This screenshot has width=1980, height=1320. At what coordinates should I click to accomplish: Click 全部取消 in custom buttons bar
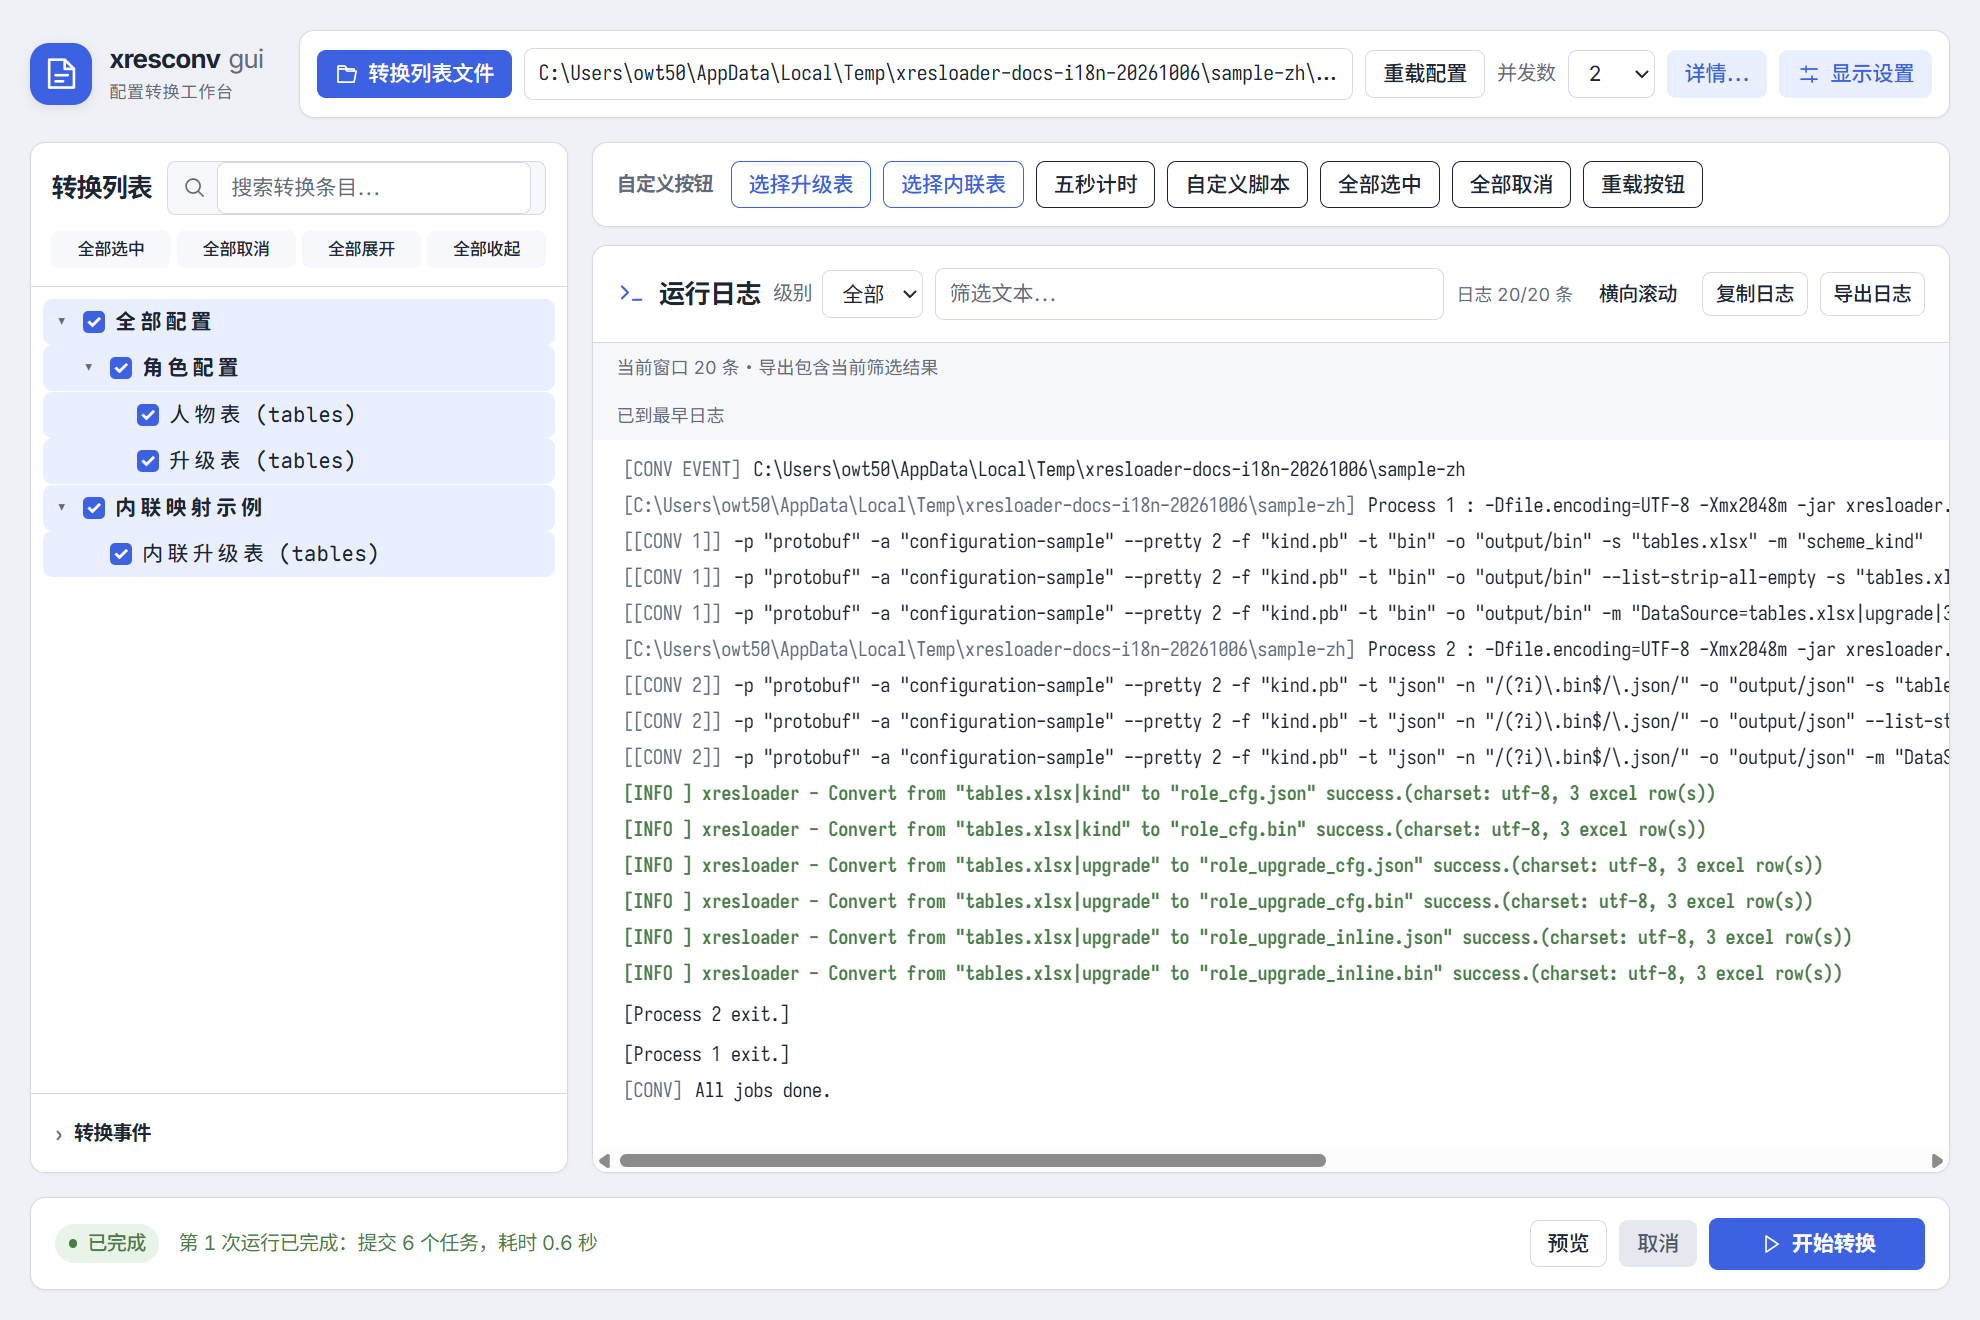1511,185
